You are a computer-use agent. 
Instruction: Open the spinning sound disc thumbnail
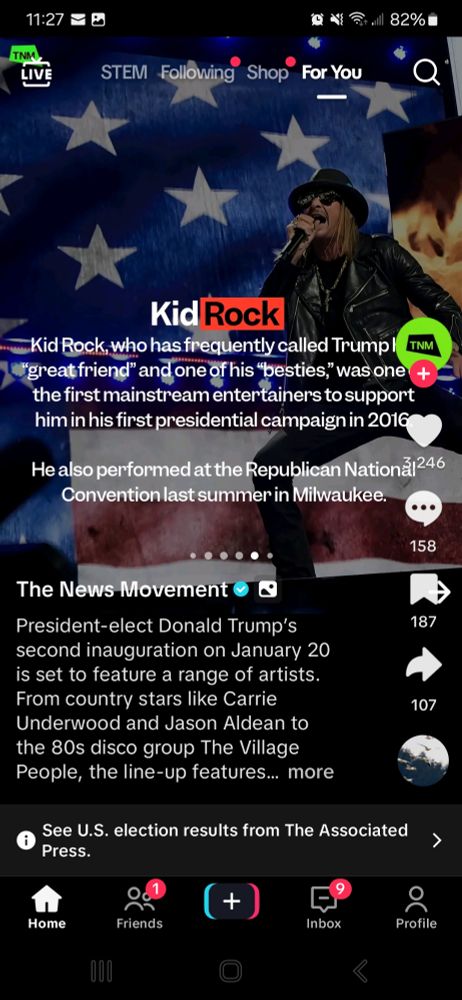422,760
